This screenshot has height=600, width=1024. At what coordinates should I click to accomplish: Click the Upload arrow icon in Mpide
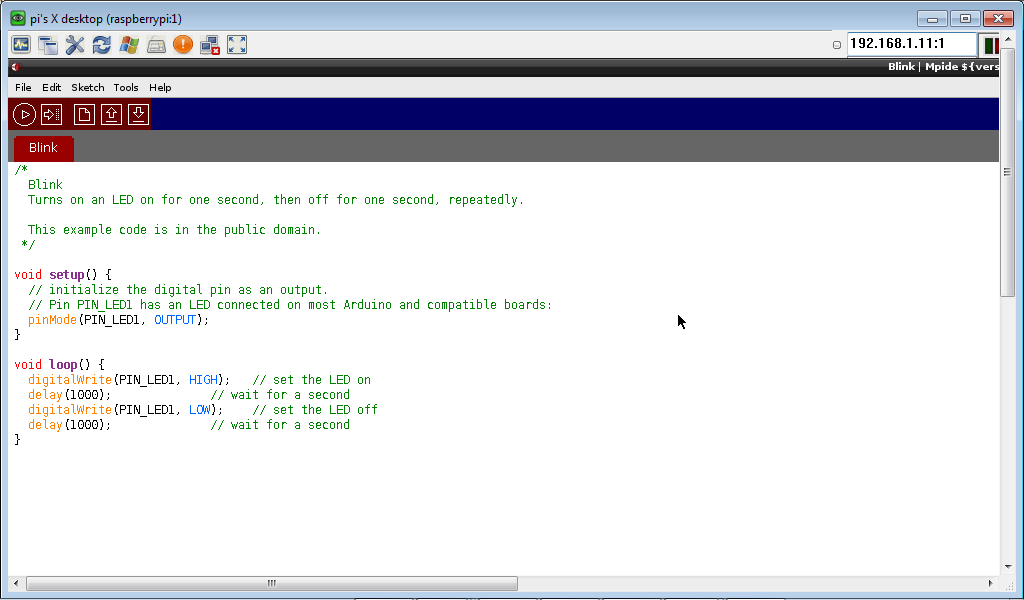[52, 114]
